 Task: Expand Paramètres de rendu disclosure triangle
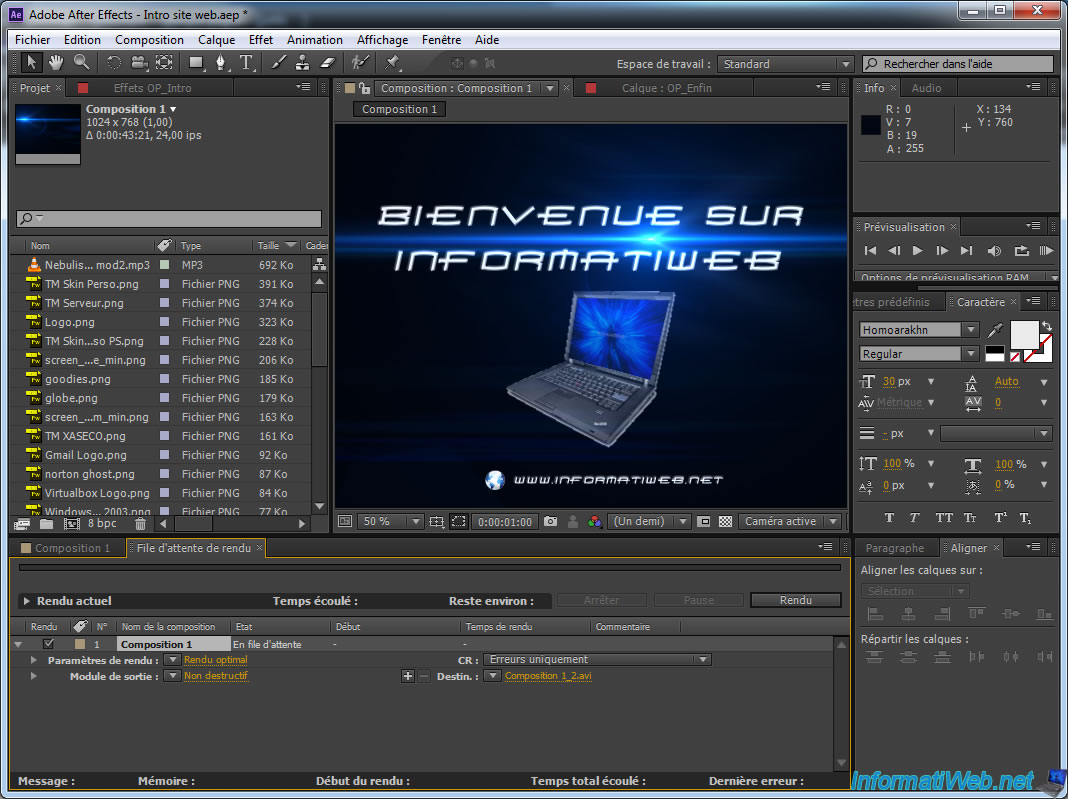[x=33, y=660]
